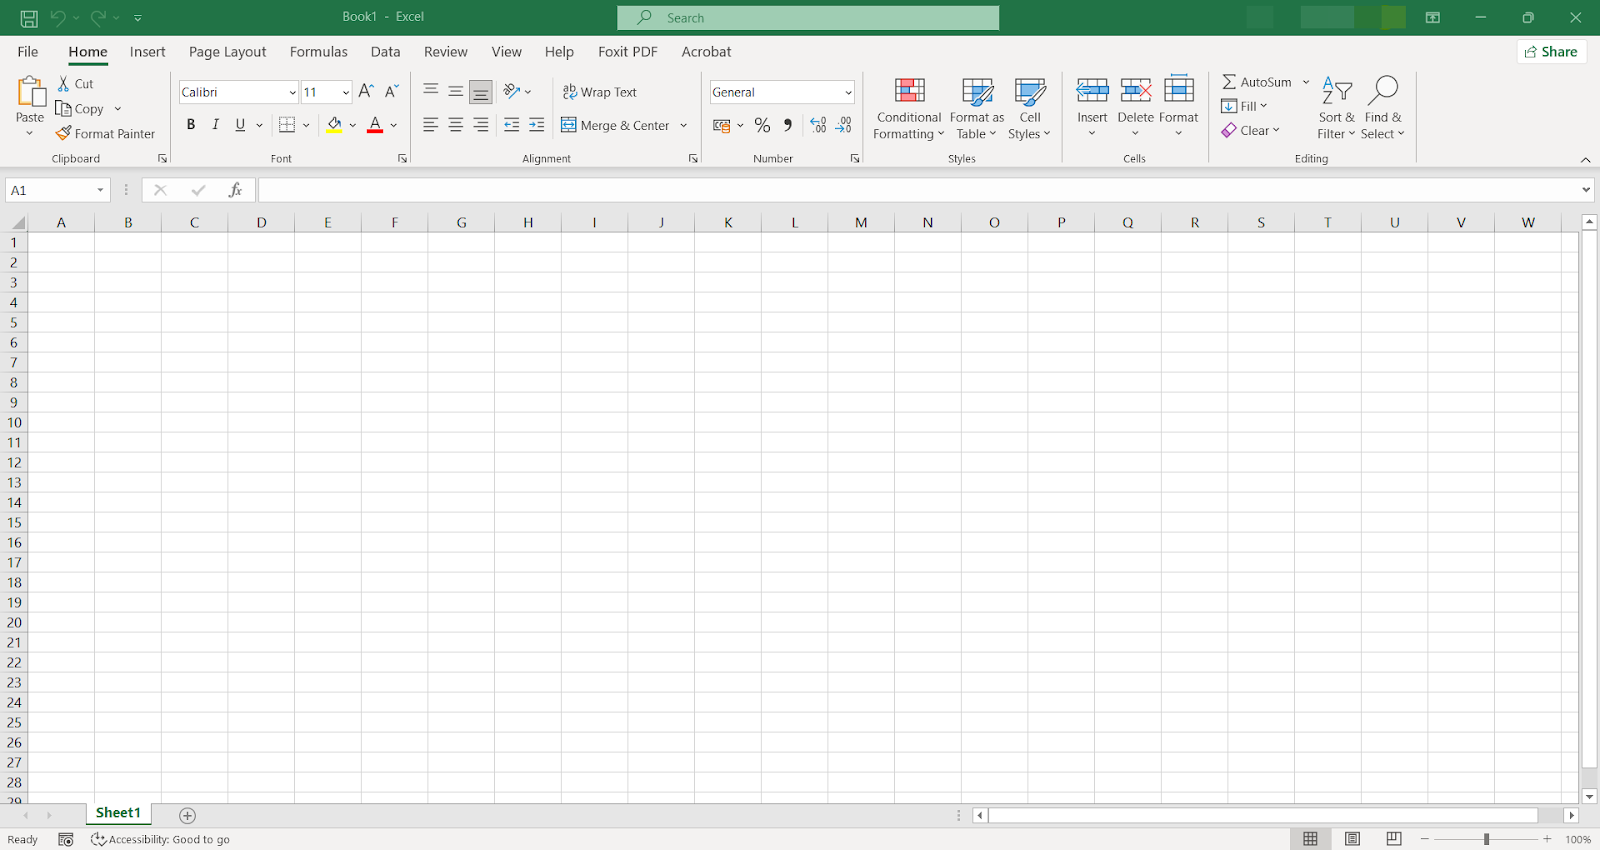Click the Orientation angled text icon
This screenshot has width=1600, height=850.
click(512, 91)
